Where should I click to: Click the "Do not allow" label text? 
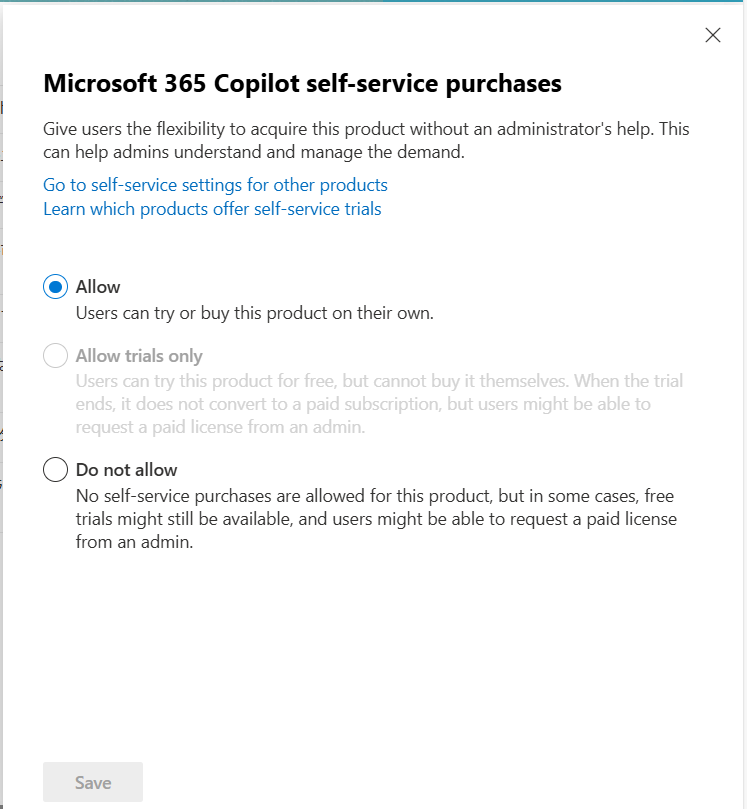click(126, 470)
